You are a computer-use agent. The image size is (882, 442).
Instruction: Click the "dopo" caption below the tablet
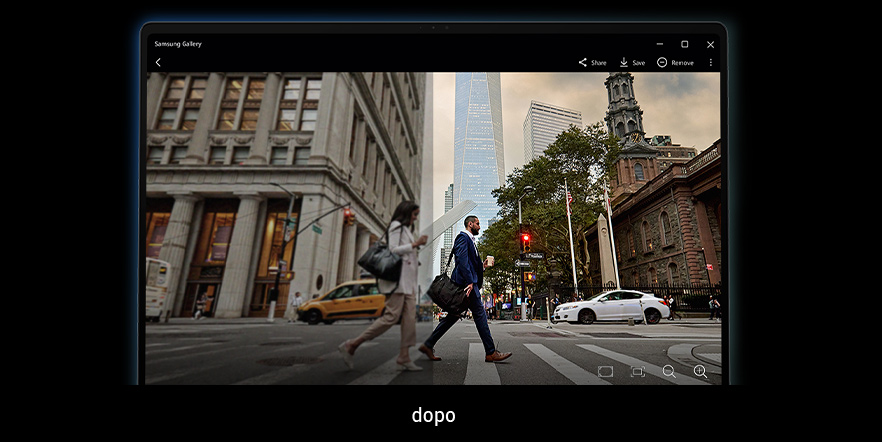coord(433,416)
